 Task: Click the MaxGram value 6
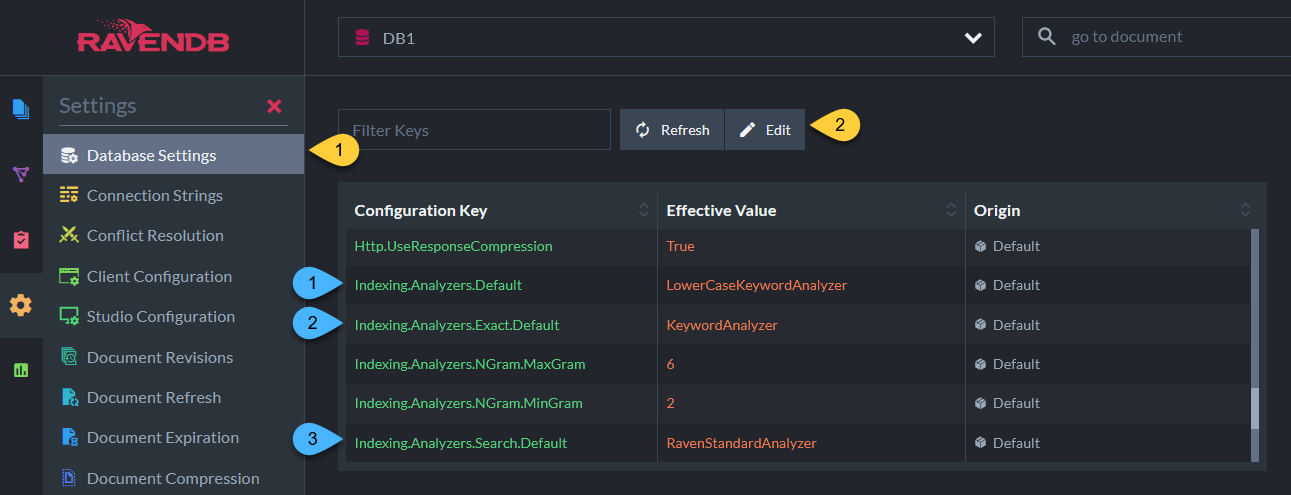(x=670, y=364)
